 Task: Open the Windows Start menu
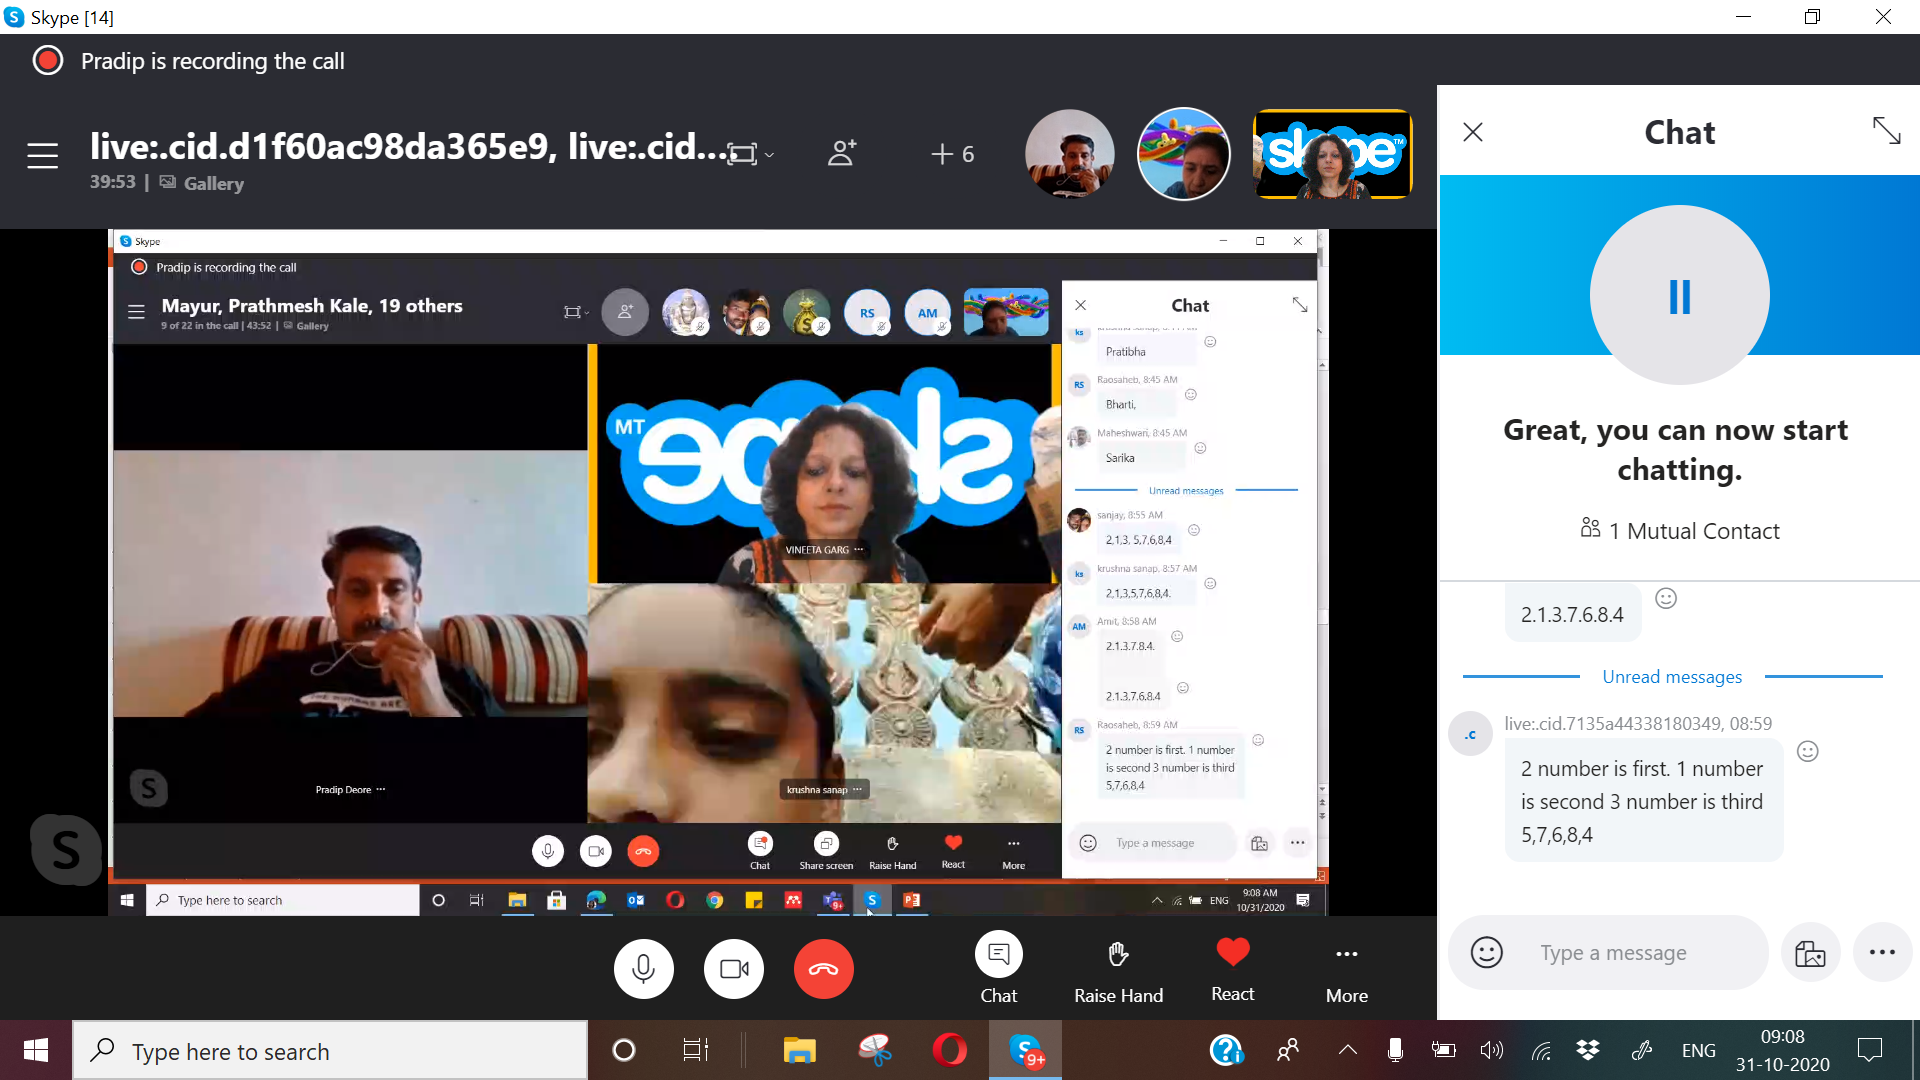[36, 1050]
